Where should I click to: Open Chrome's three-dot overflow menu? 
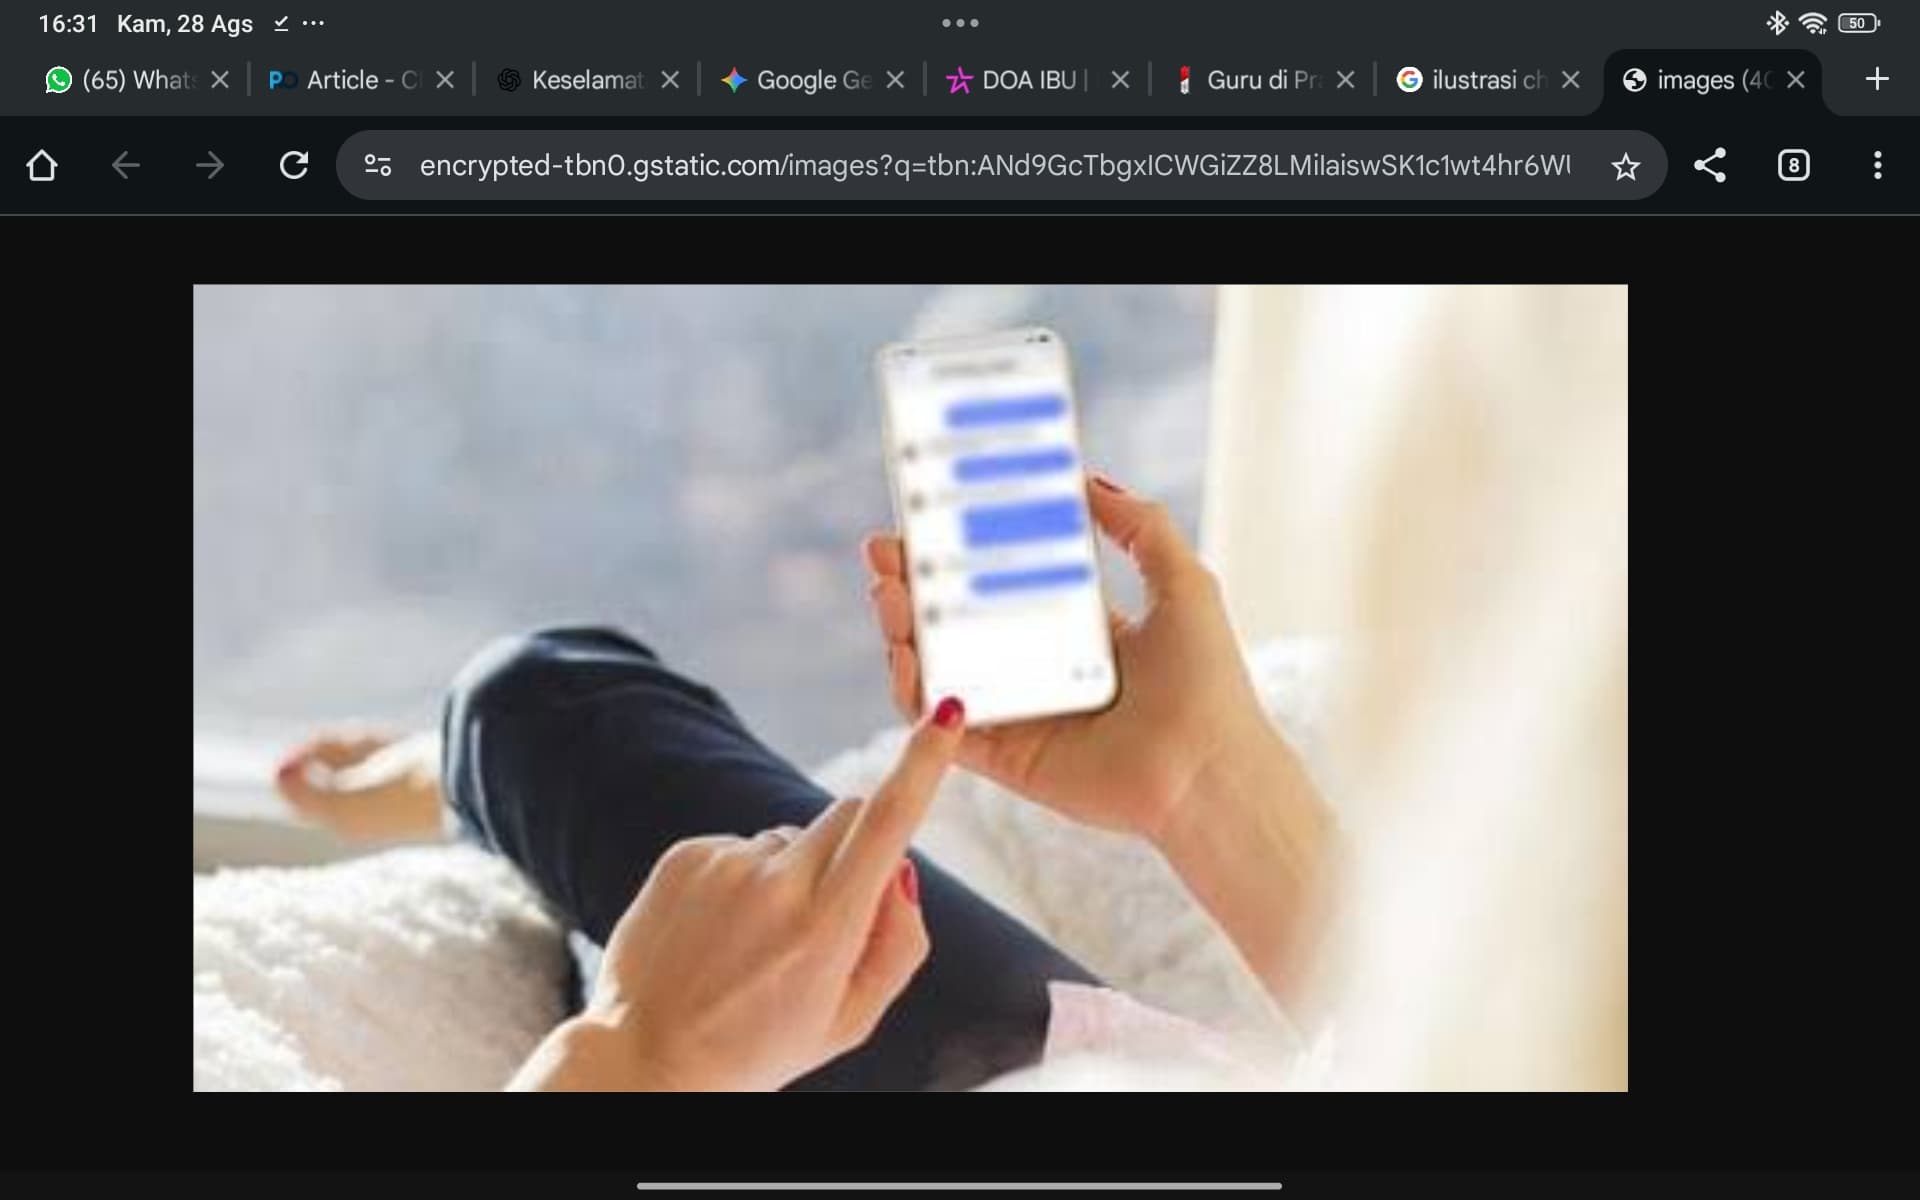pos(1877,165)
